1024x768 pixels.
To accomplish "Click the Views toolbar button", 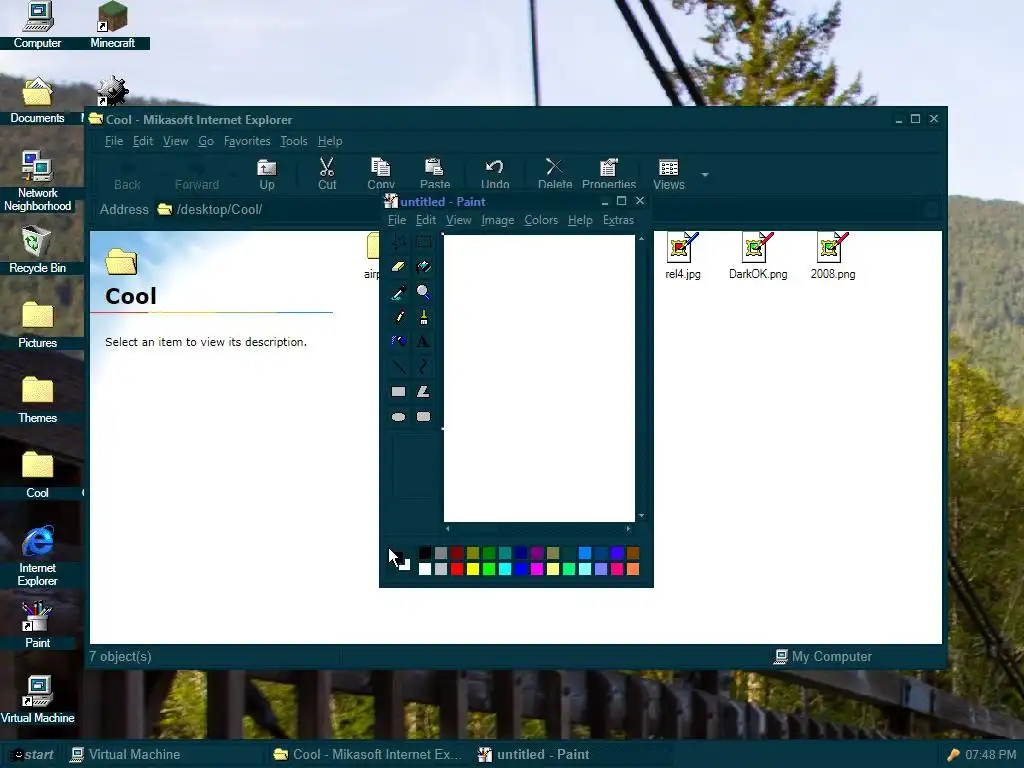I will [x=669, y=174].
